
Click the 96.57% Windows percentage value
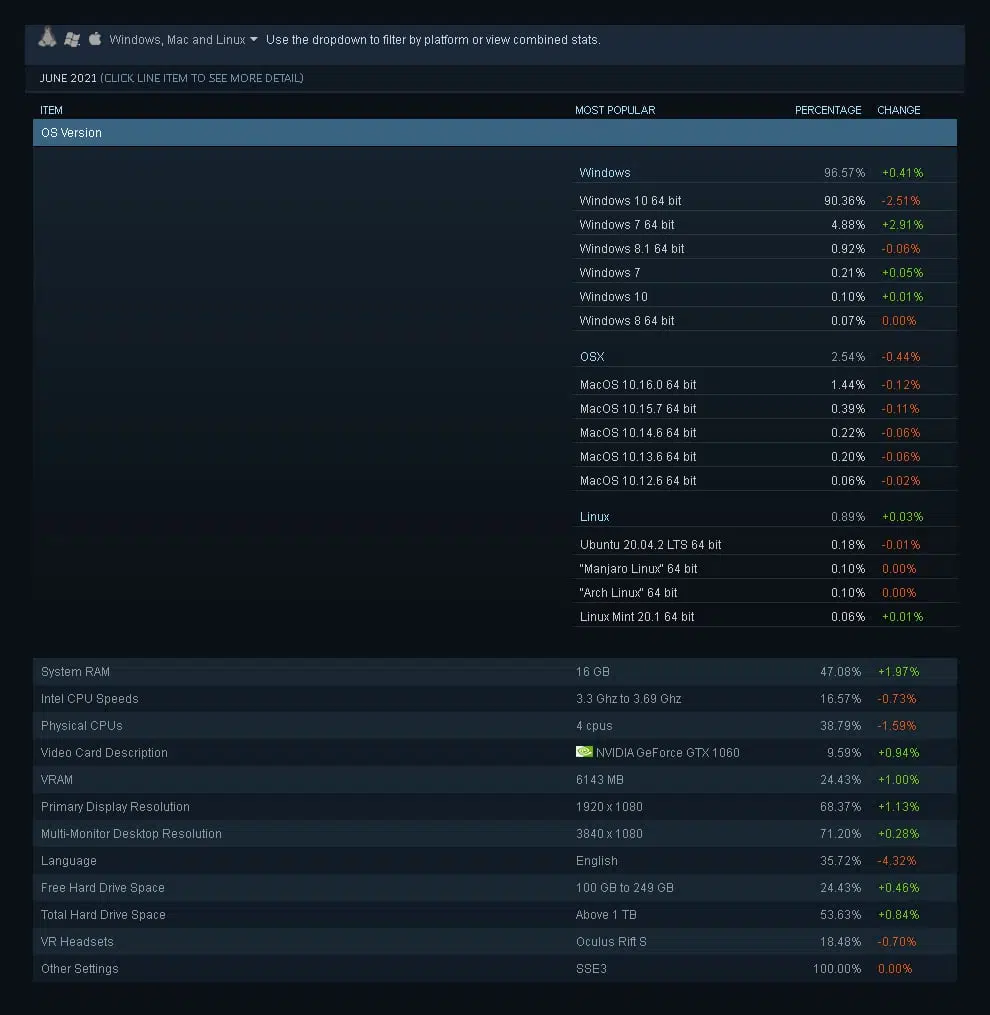pos(844,173)
